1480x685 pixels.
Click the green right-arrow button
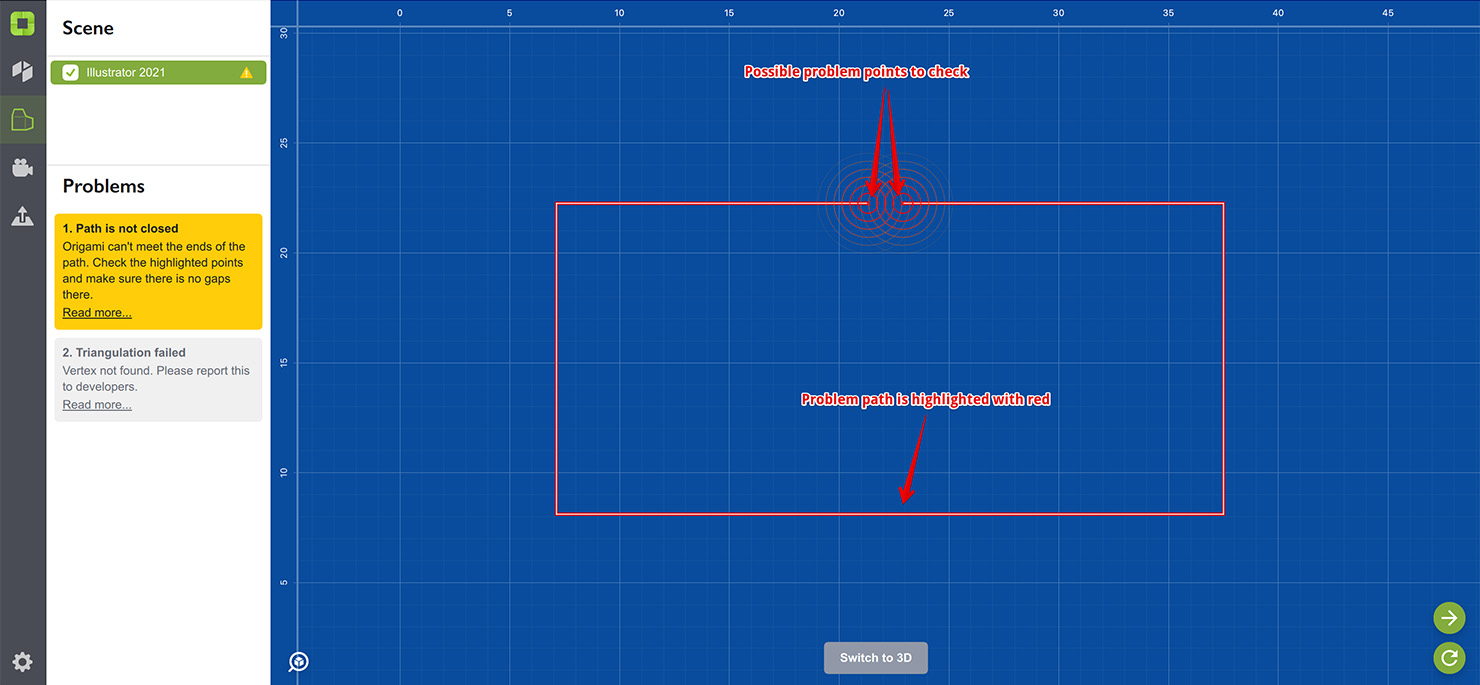[1449, 618]
